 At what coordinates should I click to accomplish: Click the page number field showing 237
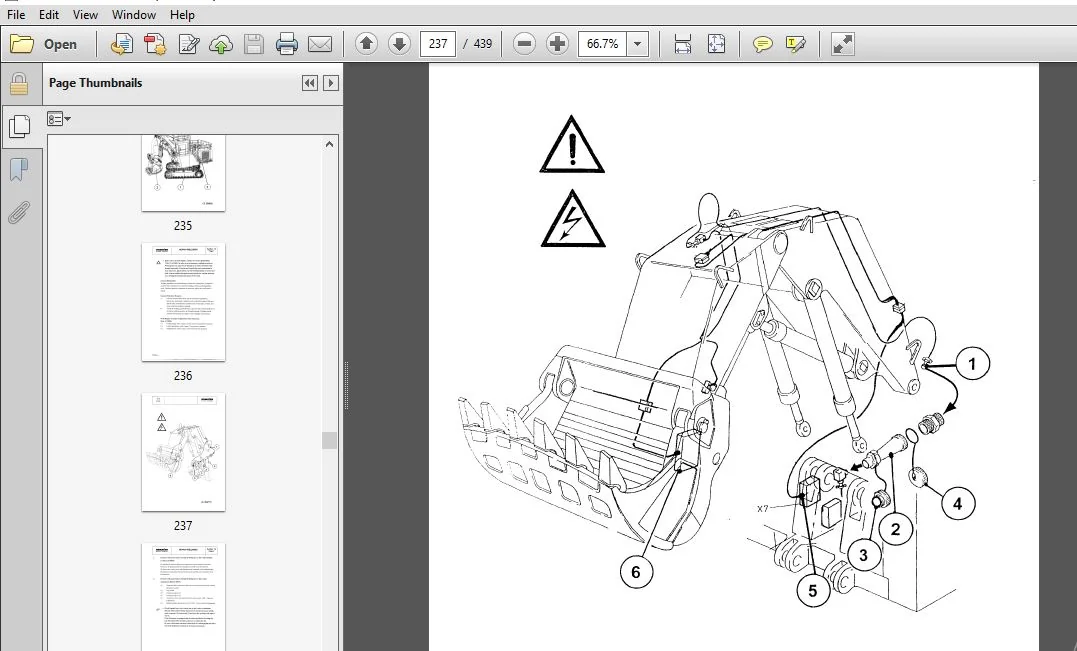coord(438,44)
